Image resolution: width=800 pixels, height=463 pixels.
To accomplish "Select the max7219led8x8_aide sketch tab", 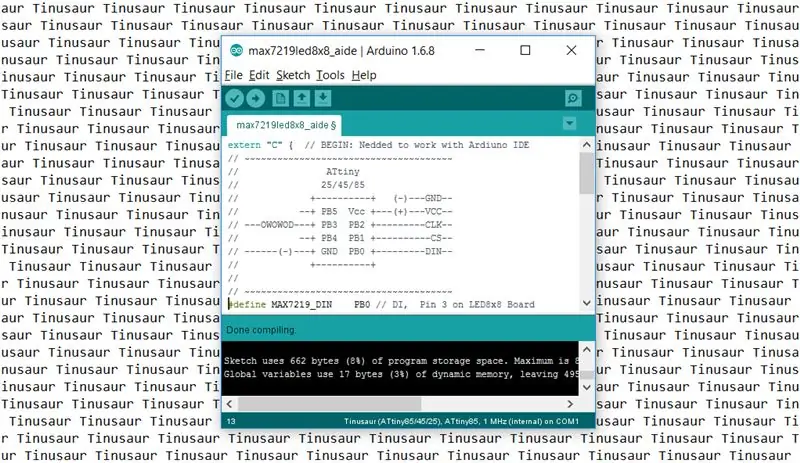I will pyautogui.click(x=285, y=125).
